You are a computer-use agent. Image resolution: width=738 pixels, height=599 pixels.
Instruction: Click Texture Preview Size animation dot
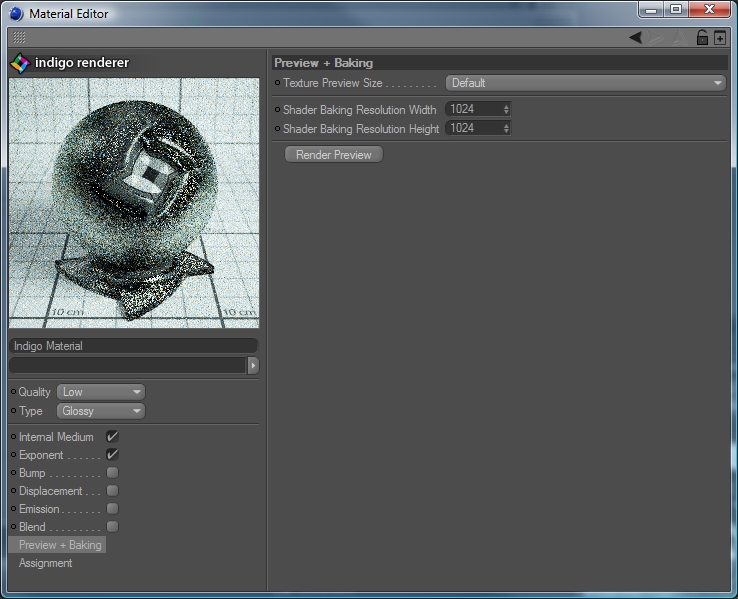pyautogui.click(x=277, y=83)
